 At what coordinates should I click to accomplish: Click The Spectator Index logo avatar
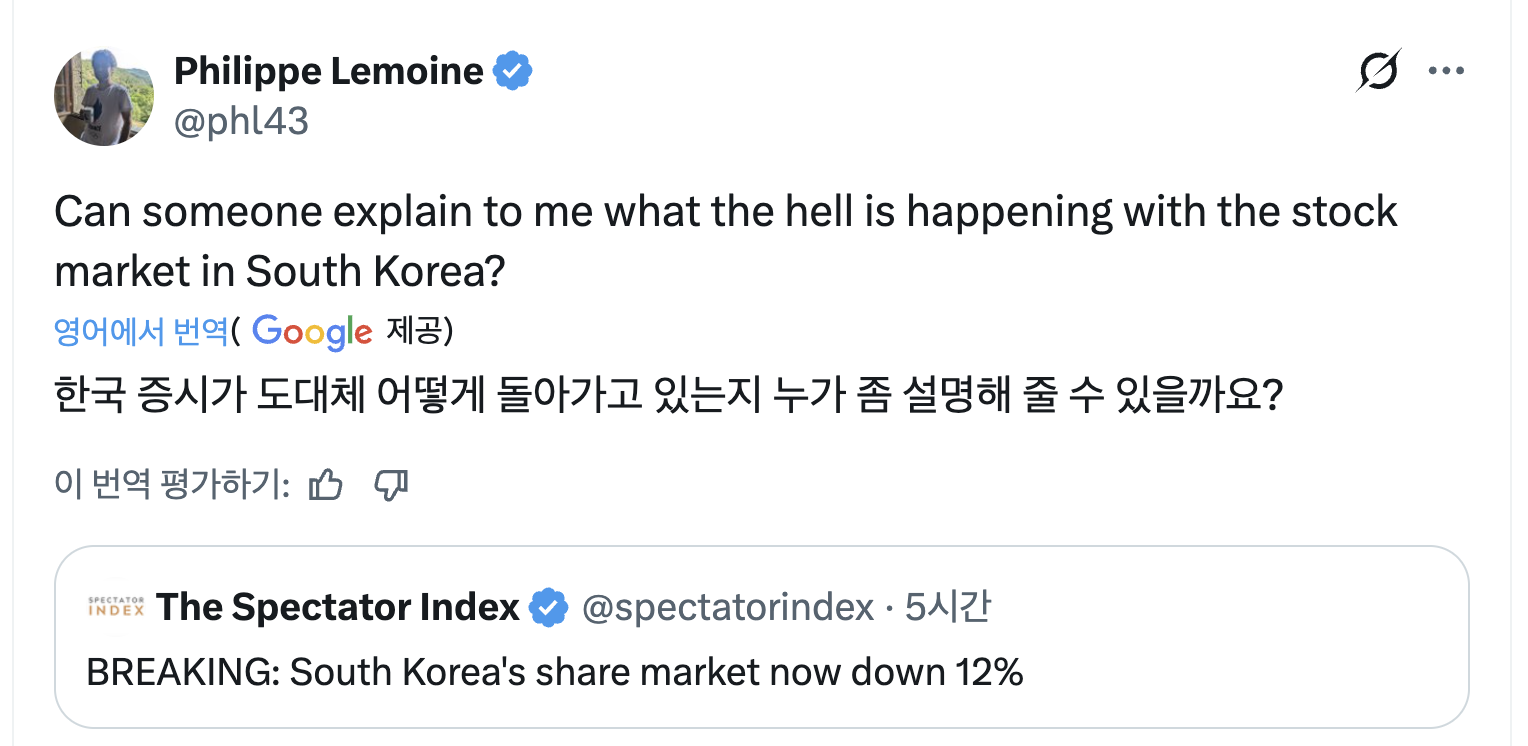[116, 607]
